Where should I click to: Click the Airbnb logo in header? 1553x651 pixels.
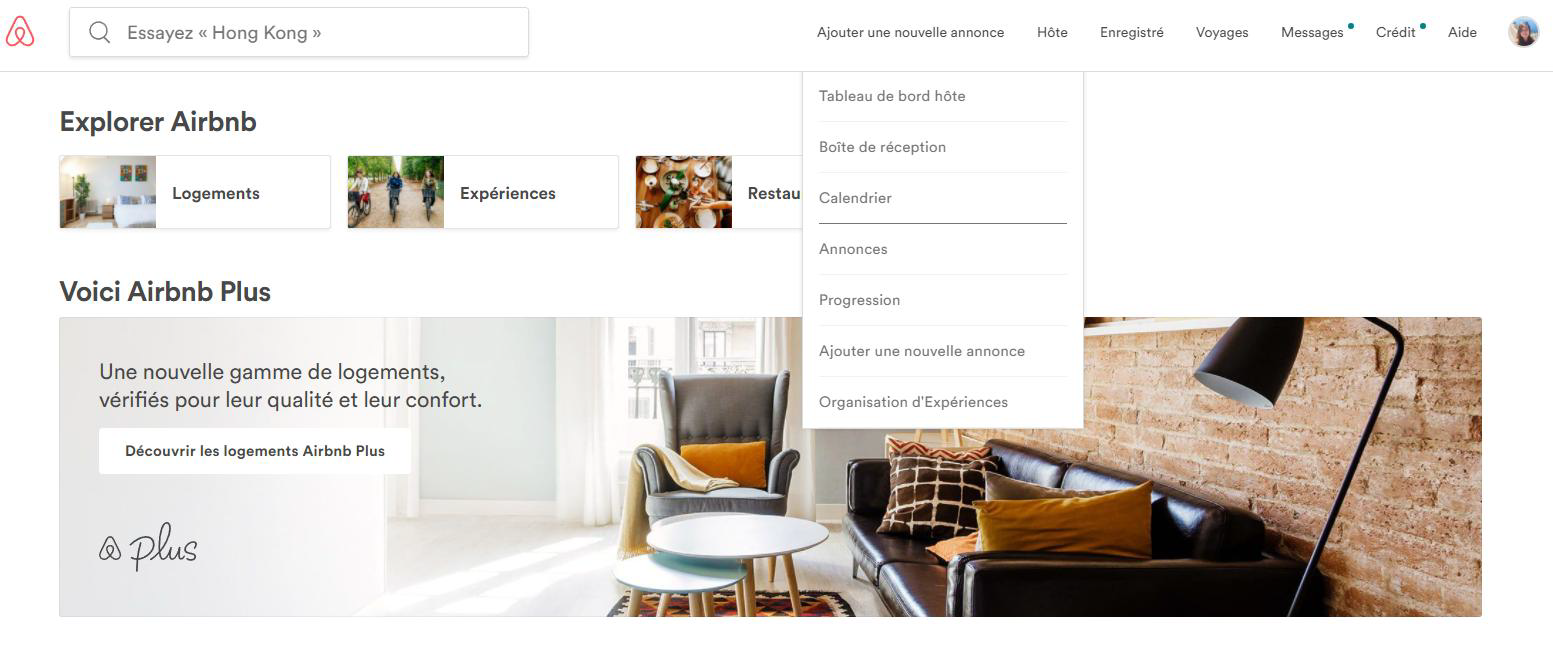[20, 33]
